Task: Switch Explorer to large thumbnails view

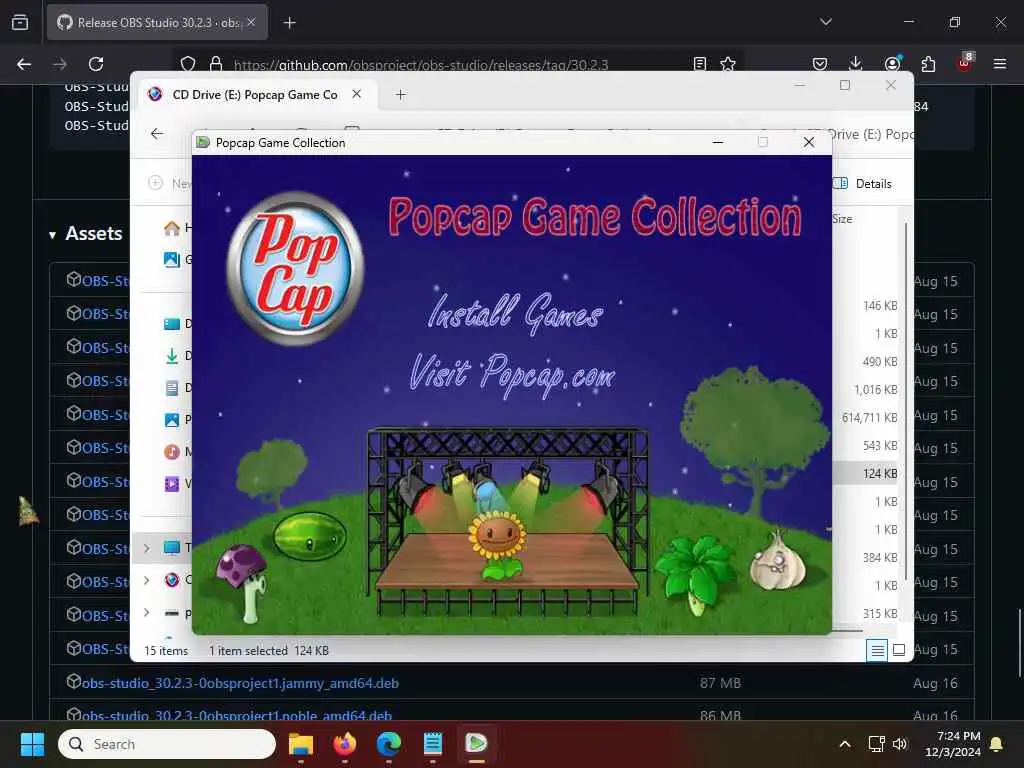Action: pos(899,650)
